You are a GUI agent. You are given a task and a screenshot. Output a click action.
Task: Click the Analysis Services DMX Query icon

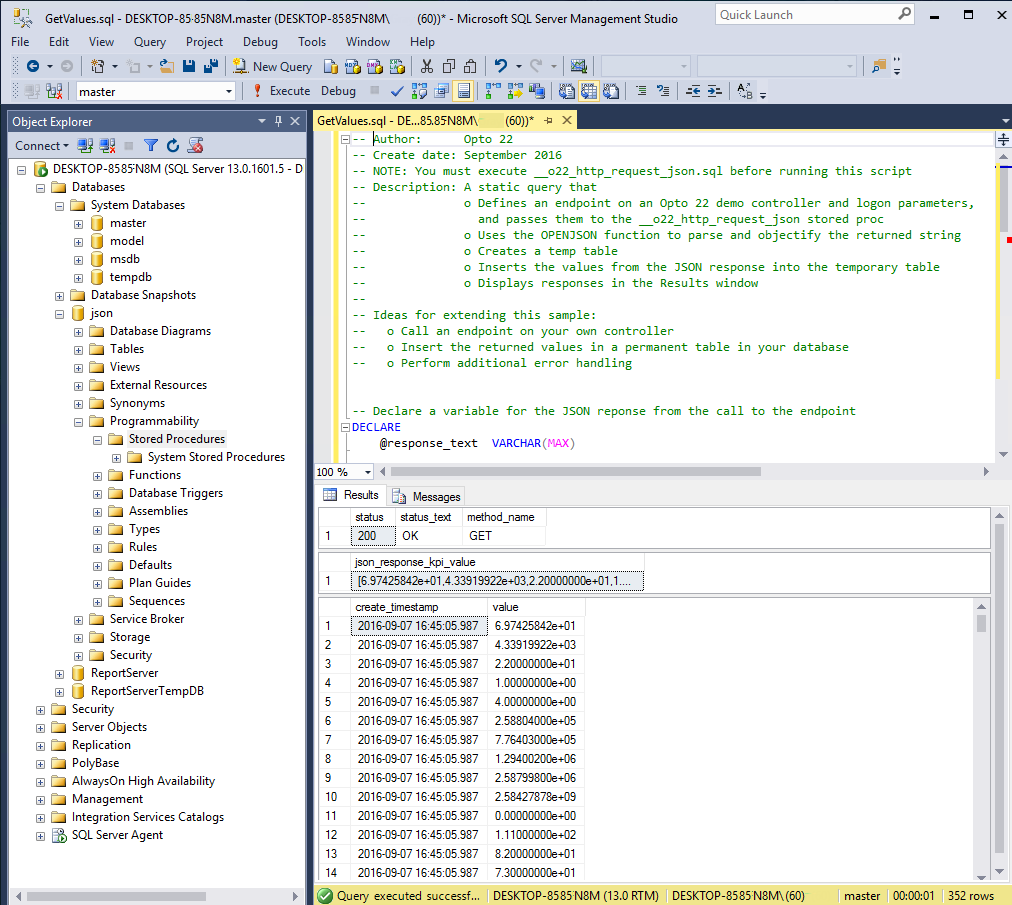(375, 66)
